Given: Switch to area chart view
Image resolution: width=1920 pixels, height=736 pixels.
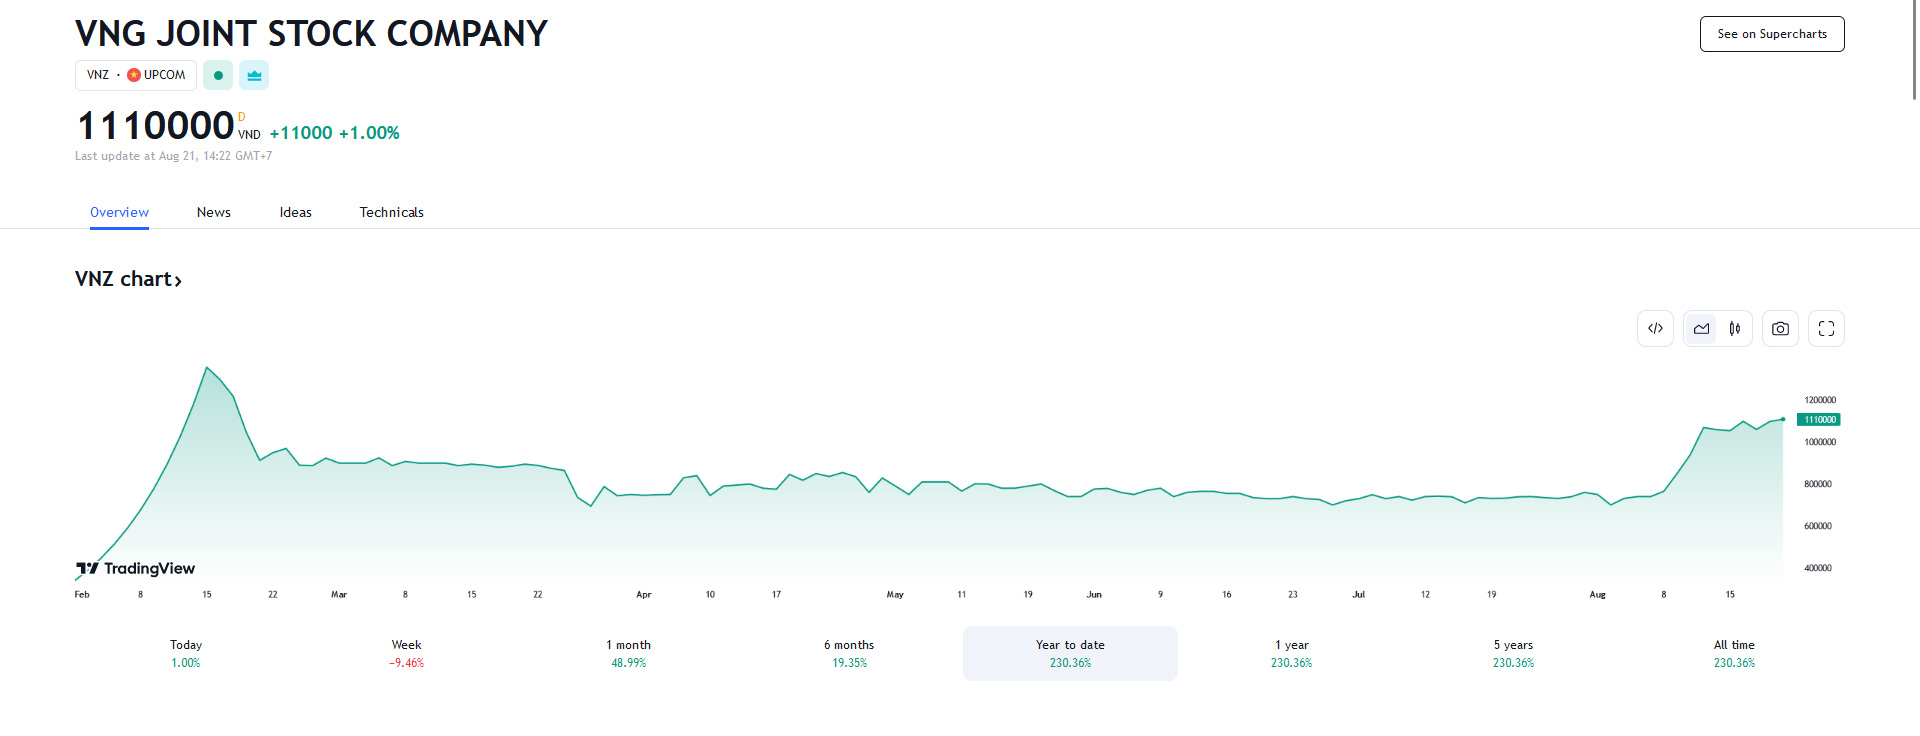Looking at the screenshot, I should click(x=1701, y=329).
